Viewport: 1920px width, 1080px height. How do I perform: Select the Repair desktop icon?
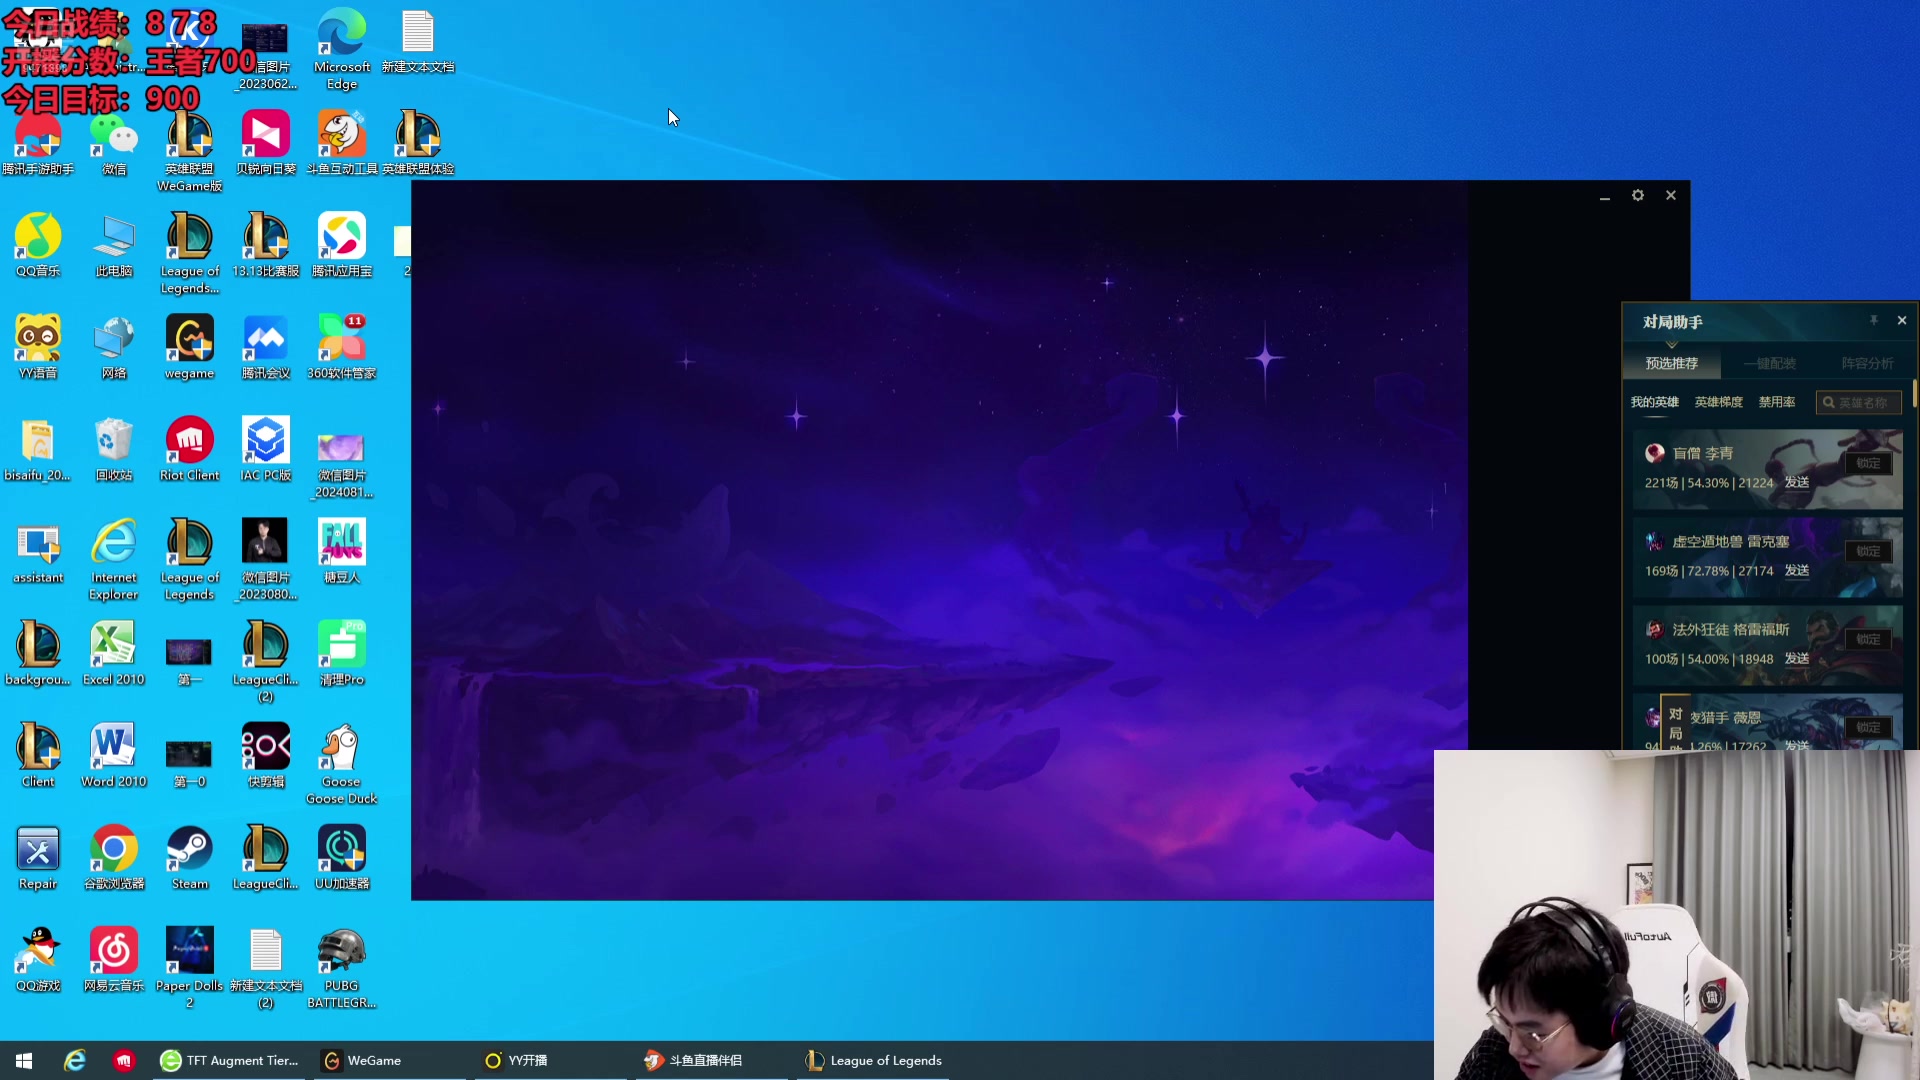click(38, 857)
